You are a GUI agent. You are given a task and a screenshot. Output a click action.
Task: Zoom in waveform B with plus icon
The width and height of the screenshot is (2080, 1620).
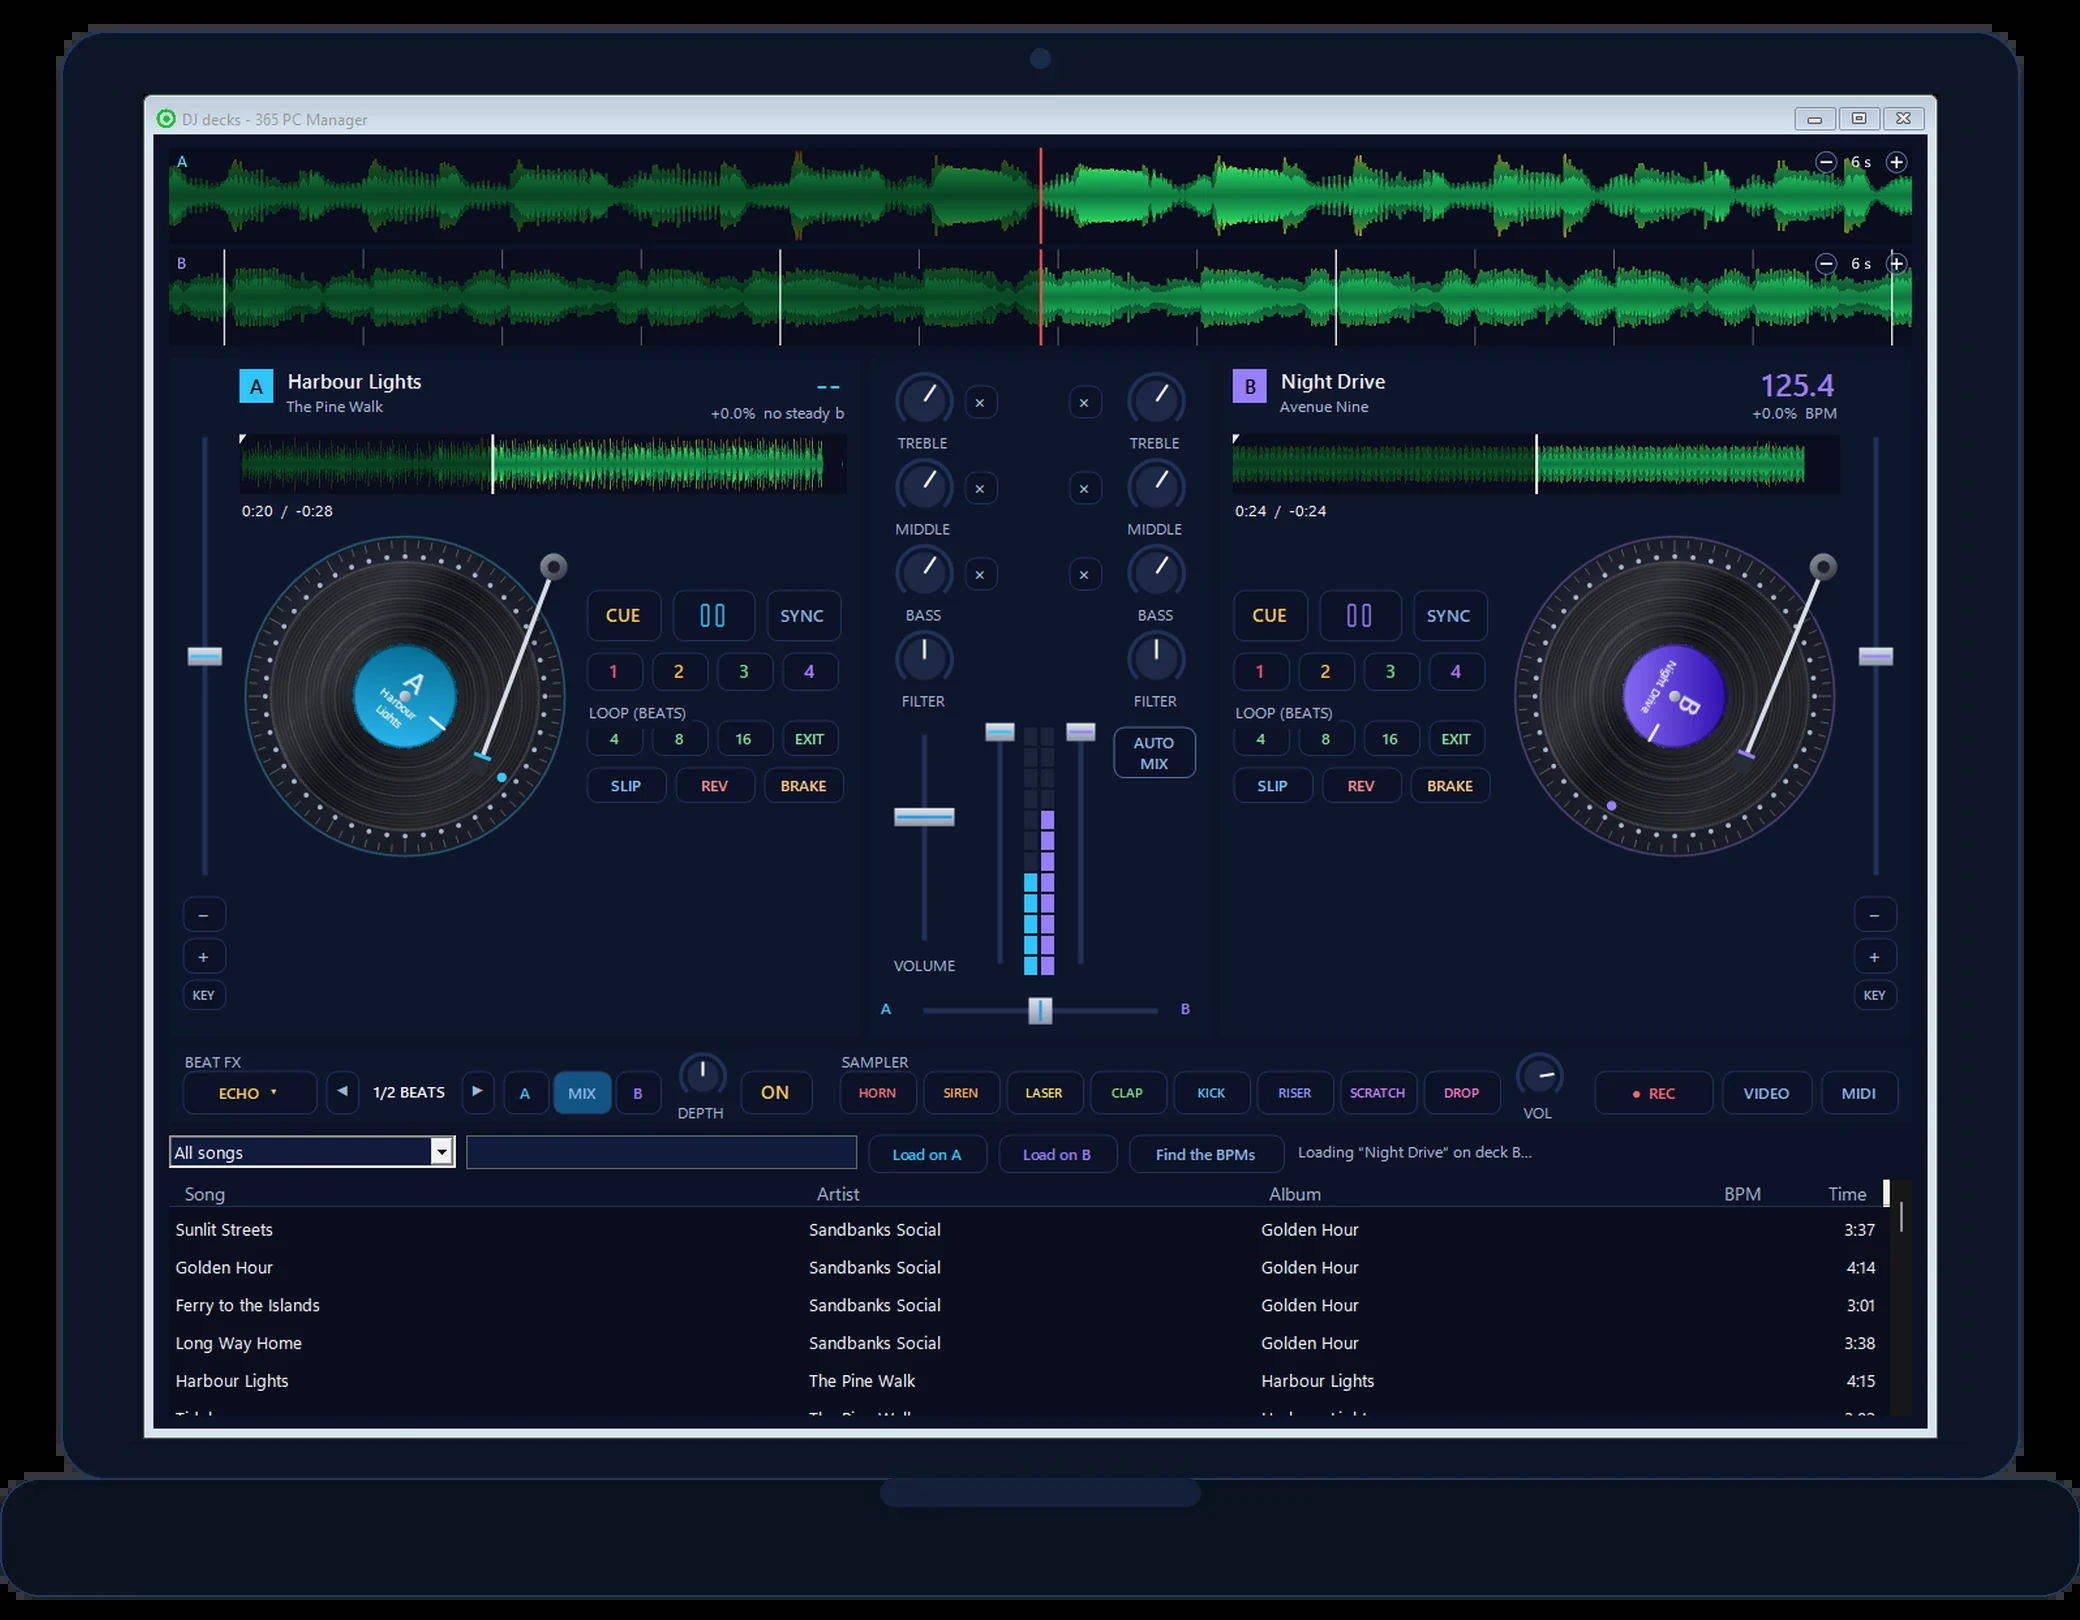click(x=1896, y=264)
